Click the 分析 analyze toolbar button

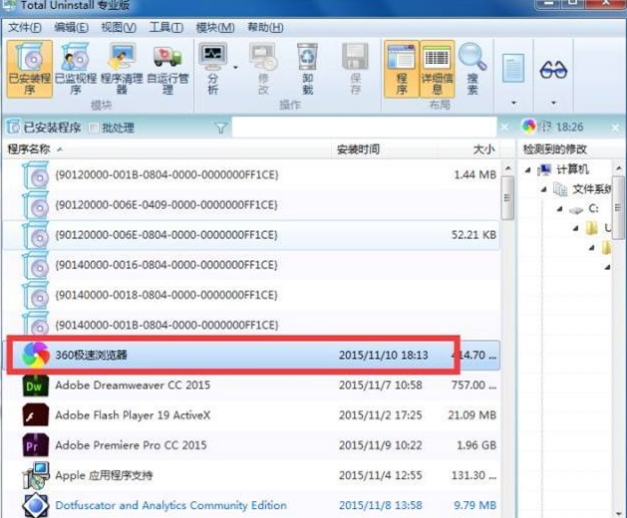point(213,69)
